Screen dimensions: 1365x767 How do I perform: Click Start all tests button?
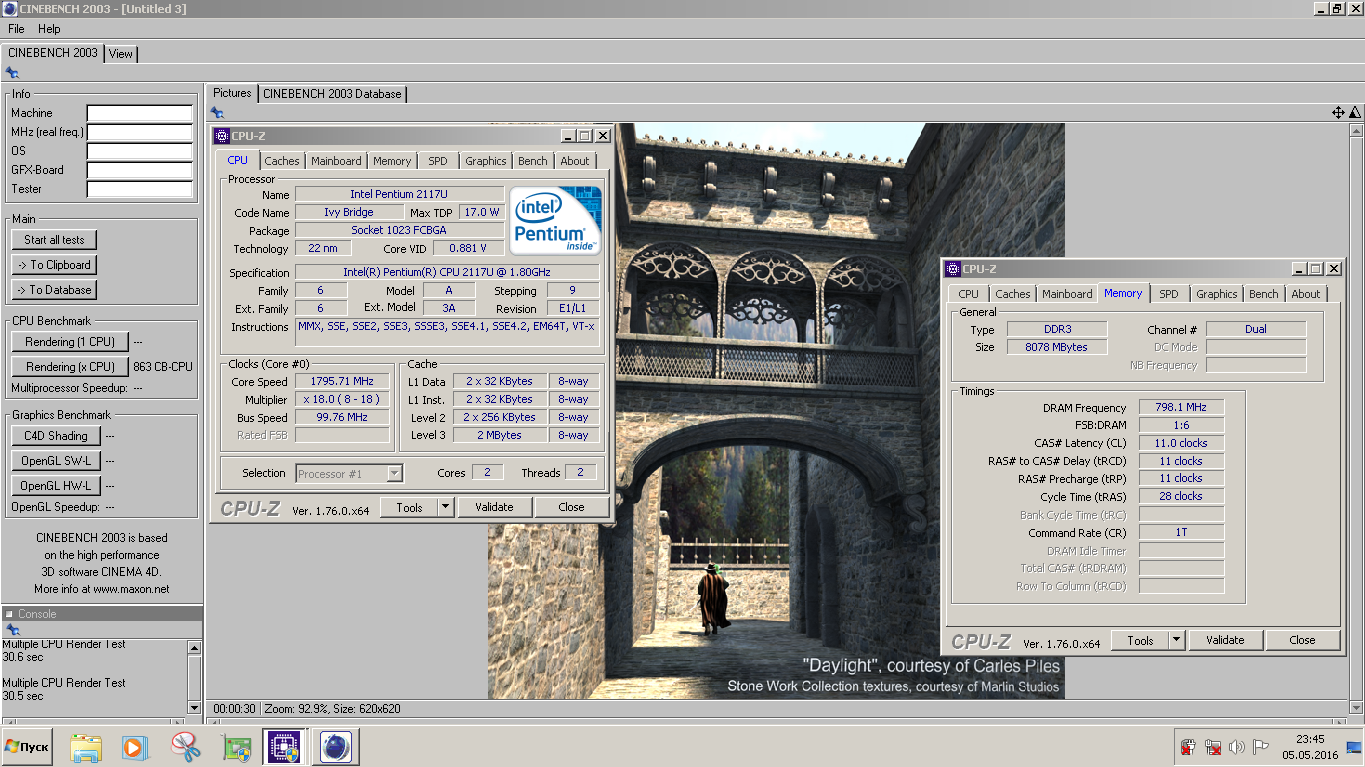coord(55,240)
